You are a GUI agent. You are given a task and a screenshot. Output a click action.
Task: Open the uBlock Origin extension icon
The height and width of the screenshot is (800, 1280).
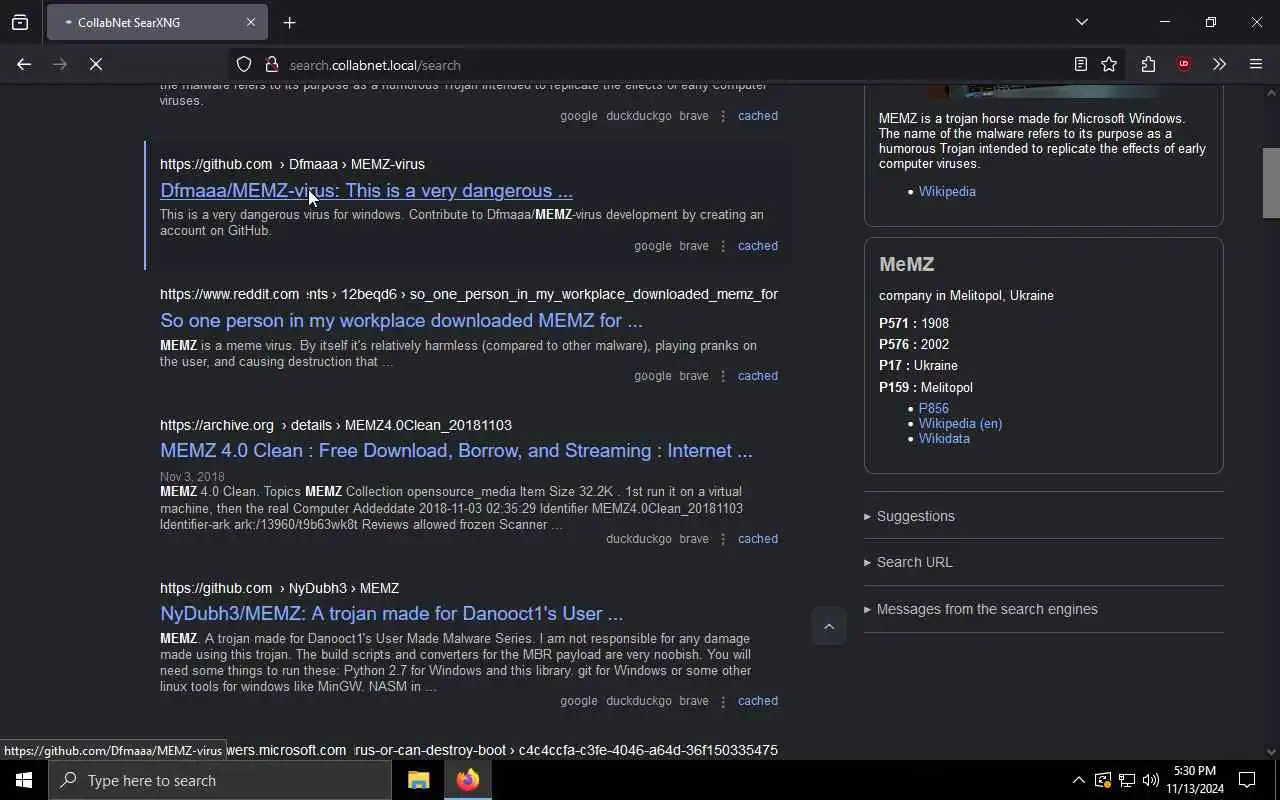point(1184,64)
